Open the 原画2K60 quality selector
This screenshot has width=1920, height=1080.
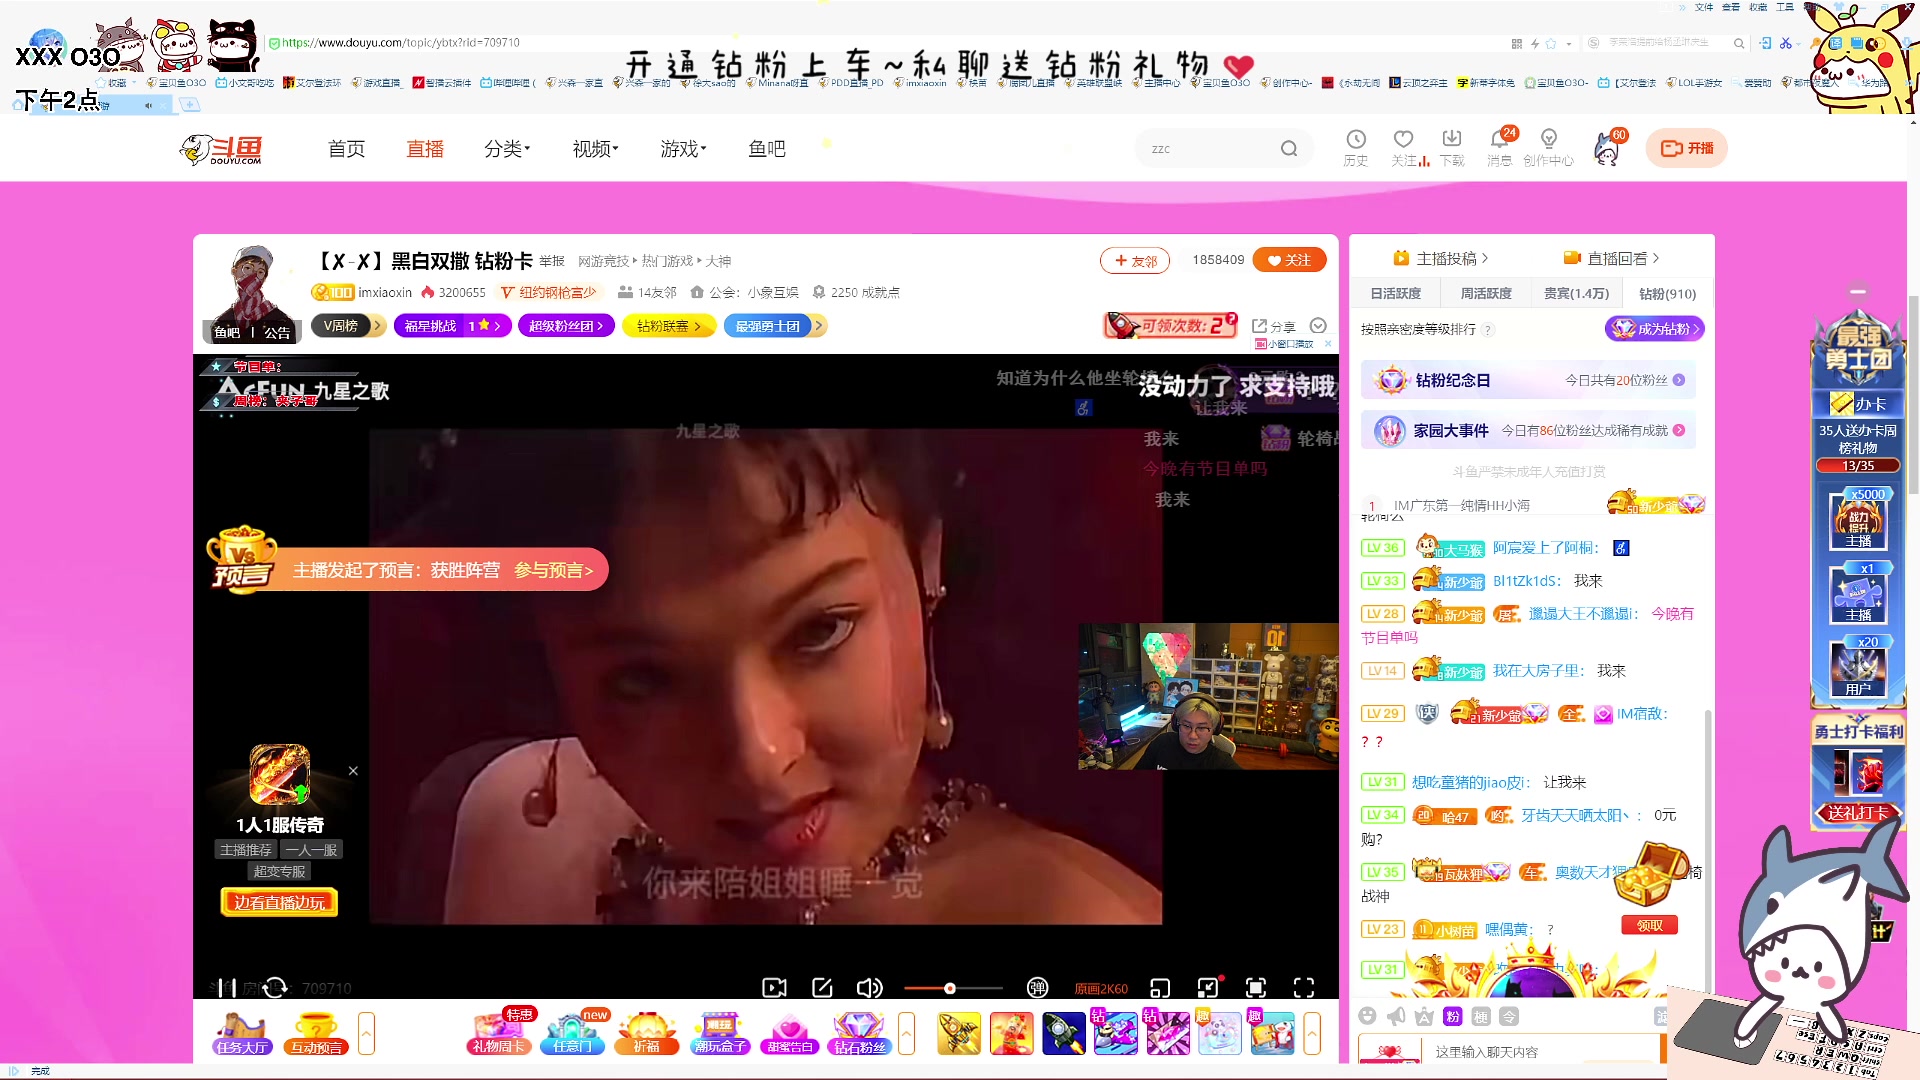pyautogui.click(x=1101, y=988)
